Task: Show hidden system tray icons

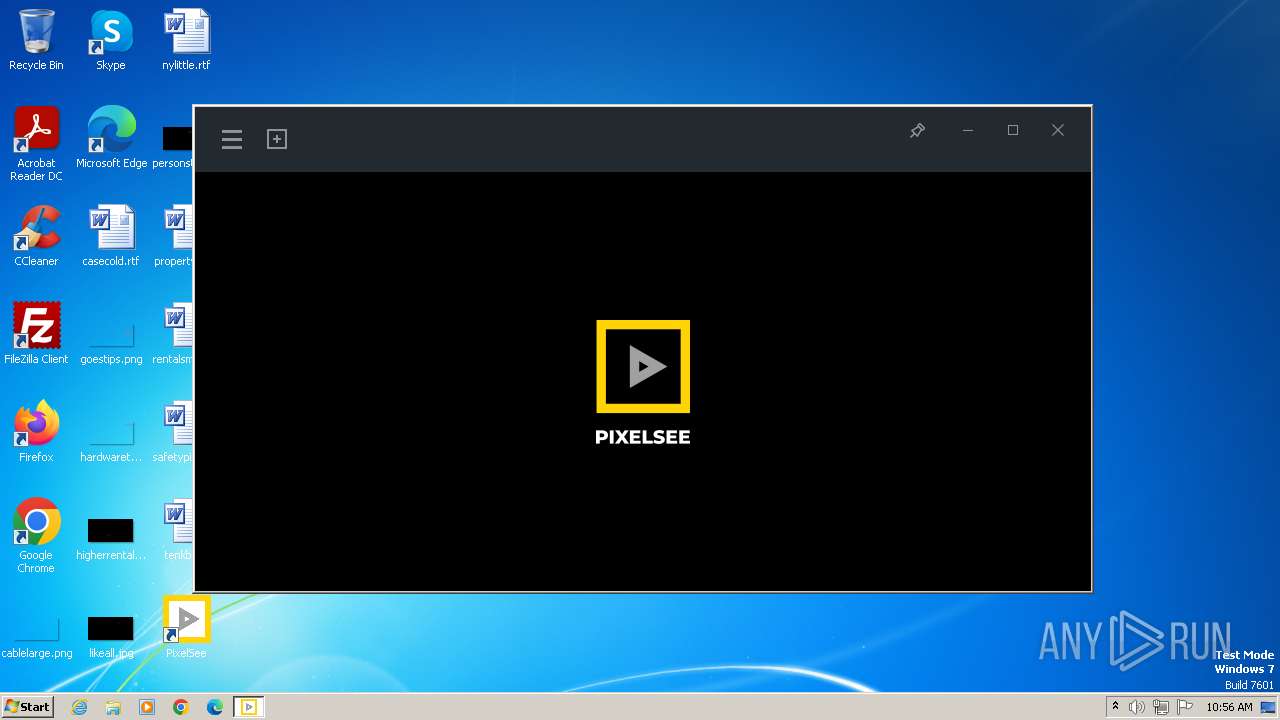Action: 1115,707
